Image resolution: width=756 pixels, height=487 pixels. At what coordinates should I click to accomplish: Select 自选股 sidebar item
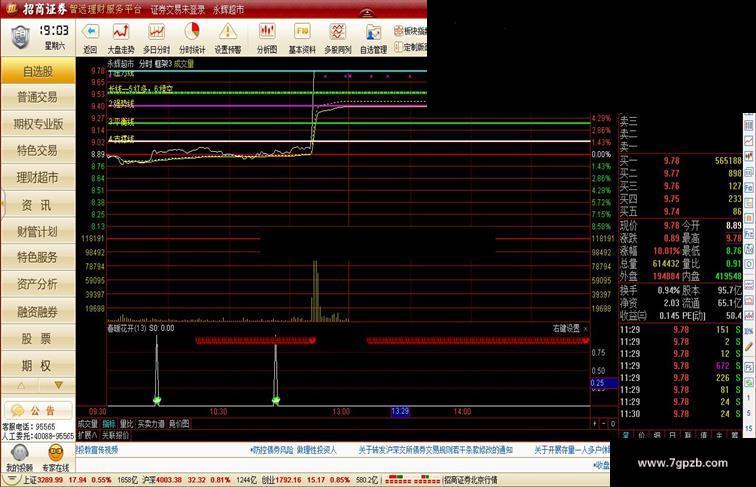coord(38,71)
